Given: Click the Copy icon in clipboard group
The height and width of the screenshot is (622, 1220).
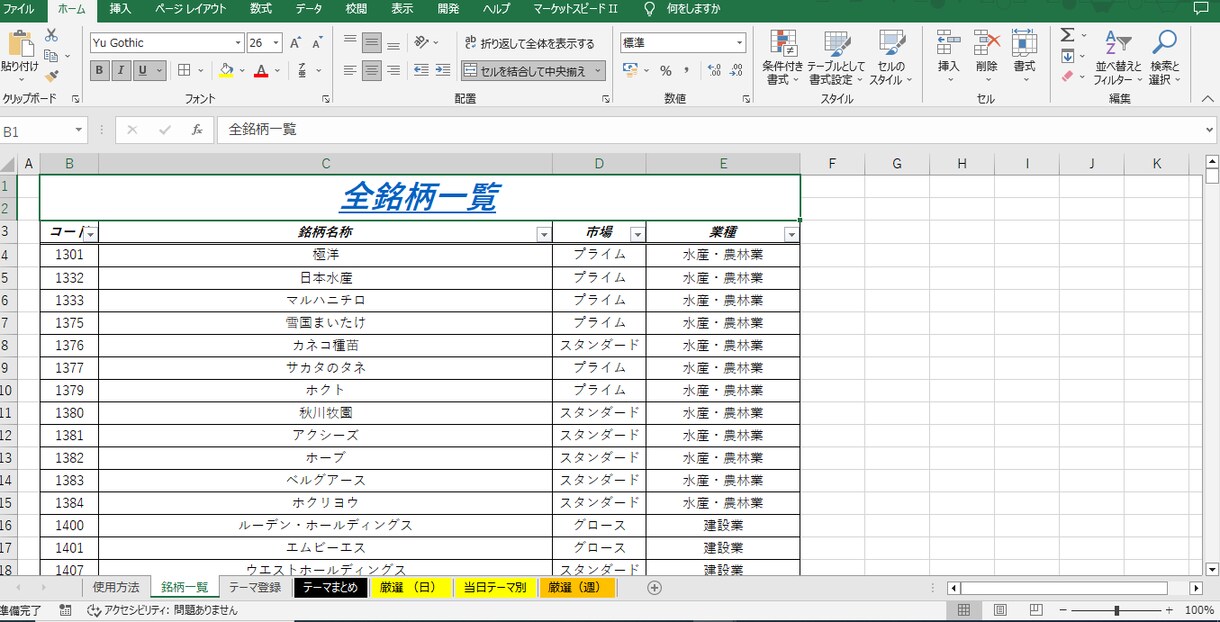Looking at the screenshot, I should click(50, 56).
